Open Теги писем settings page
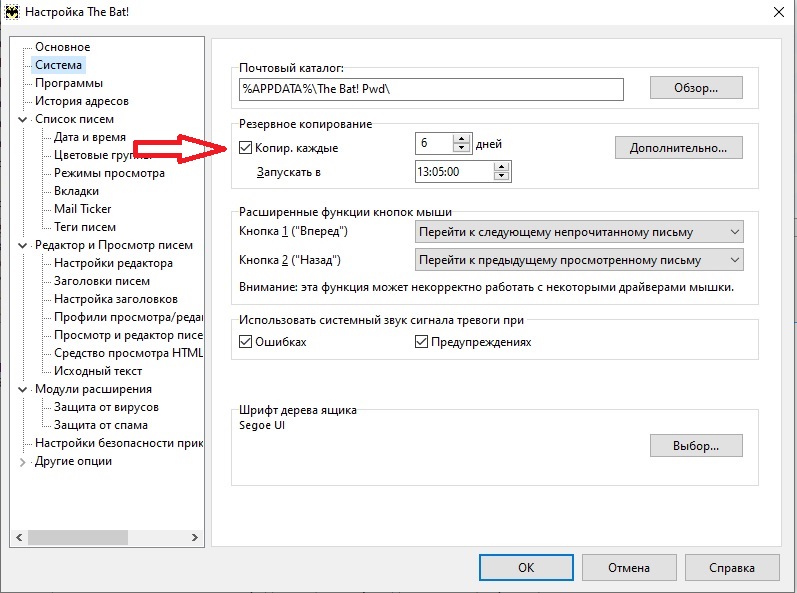 (85, 227)
